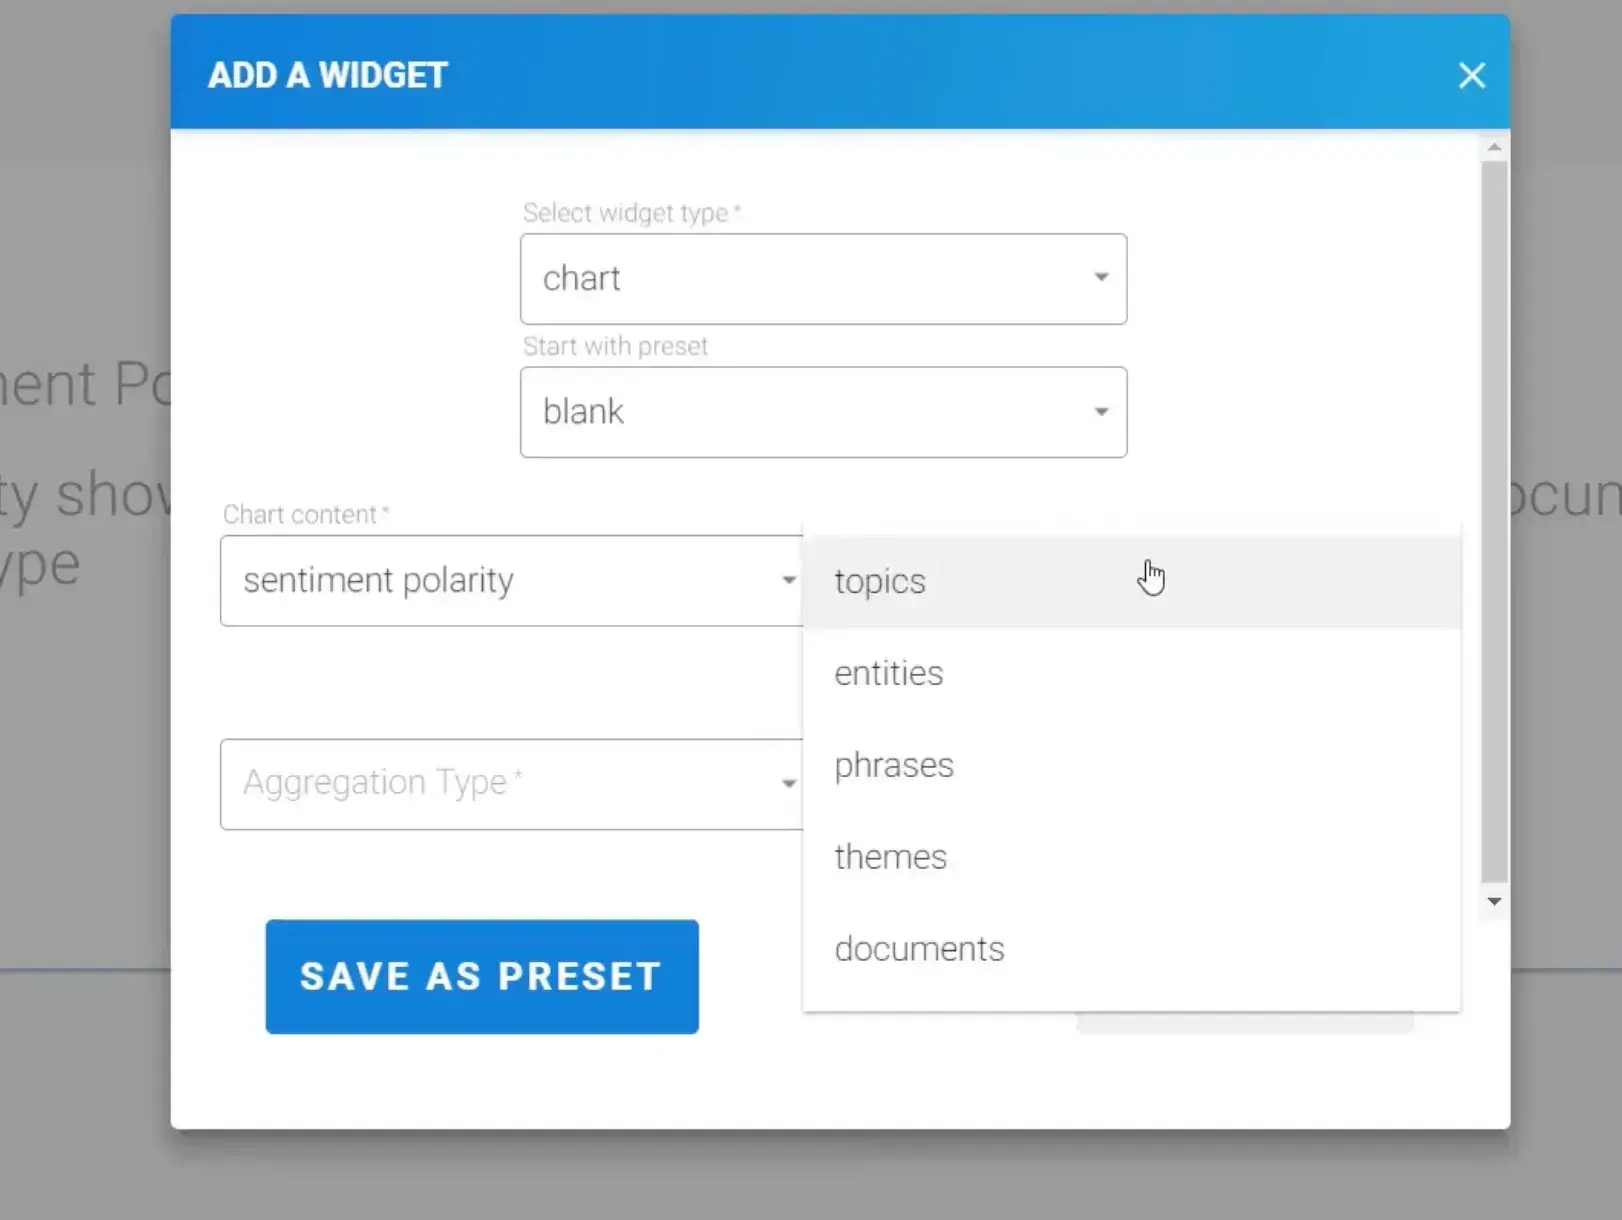Expand the Aggregation Type field

(500, 784)
